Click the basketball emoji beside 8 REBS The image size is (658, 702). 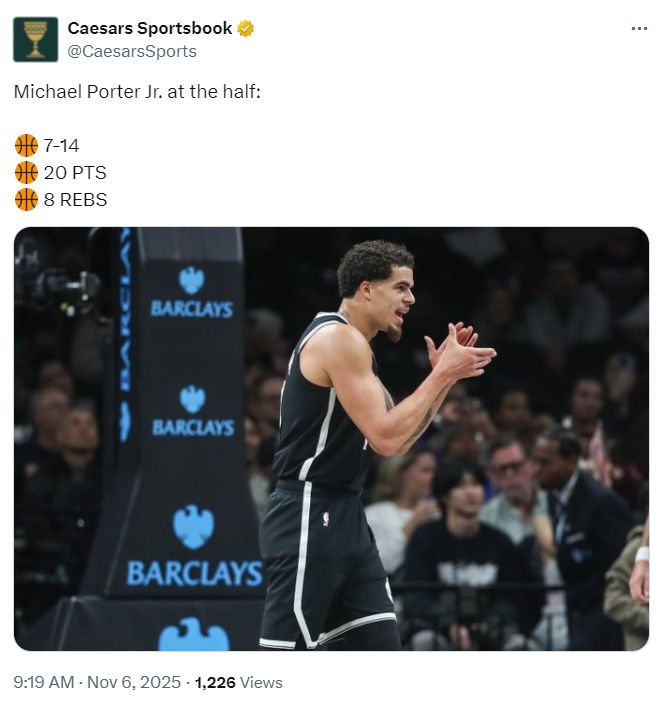click(26, 199)
